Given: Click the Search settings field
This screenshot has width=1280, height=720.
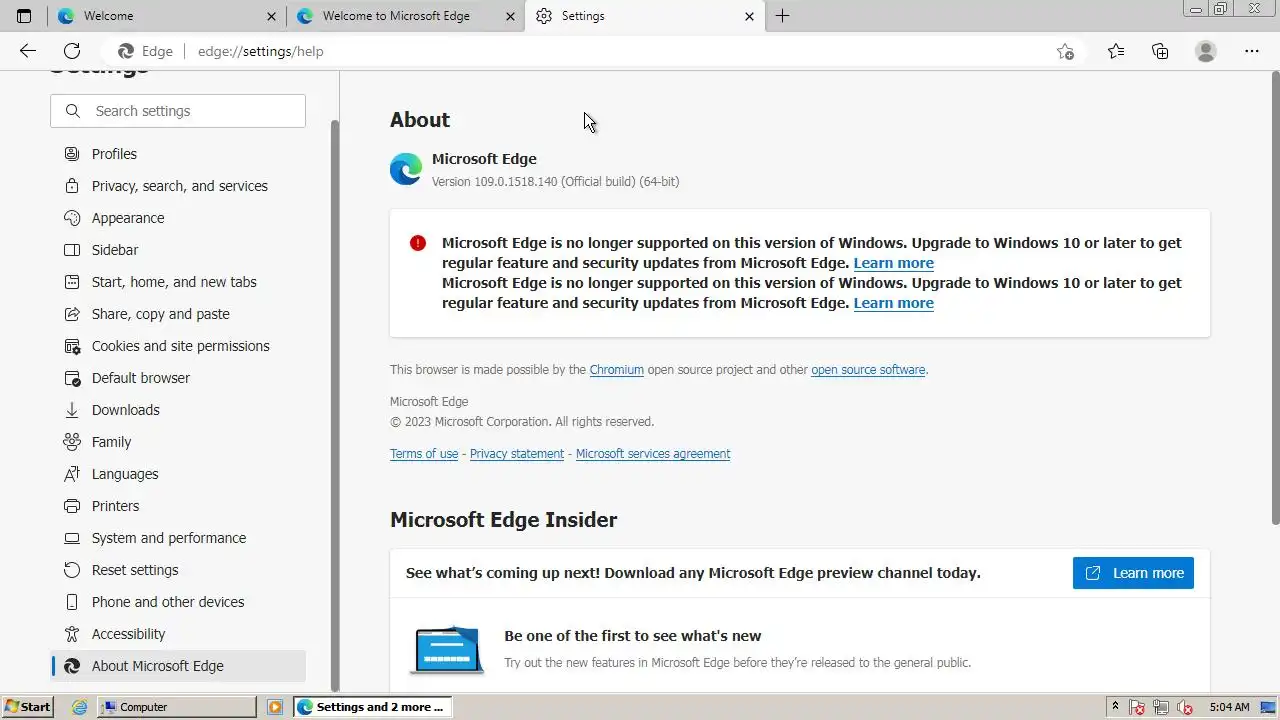Looking at the screenshot, I should pyautogui.click(x=178, y=111).
